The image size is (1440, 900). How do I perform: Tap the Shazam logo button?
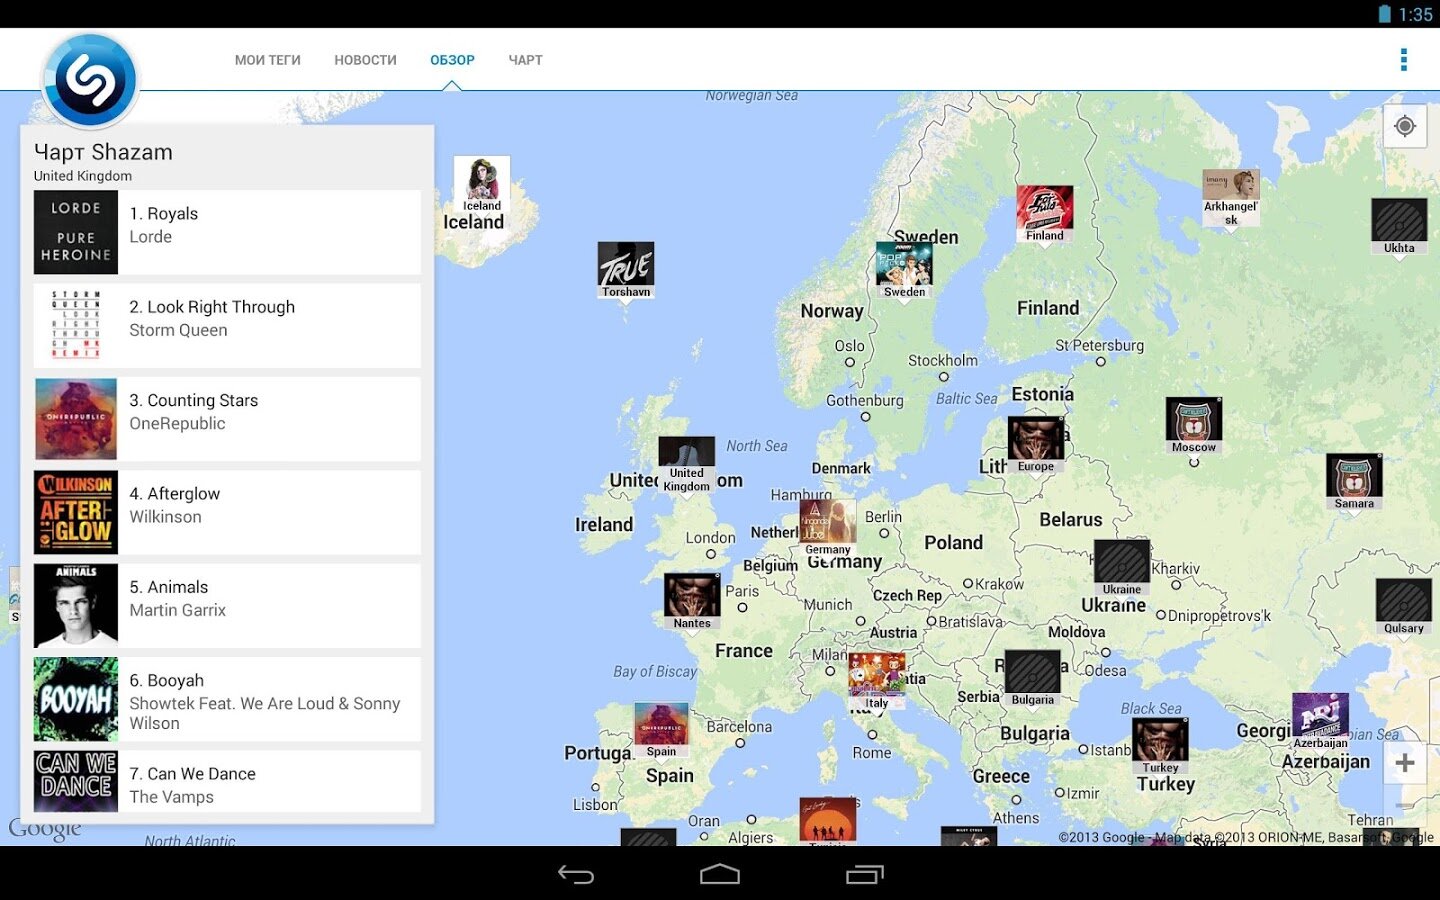coord(90,80)
